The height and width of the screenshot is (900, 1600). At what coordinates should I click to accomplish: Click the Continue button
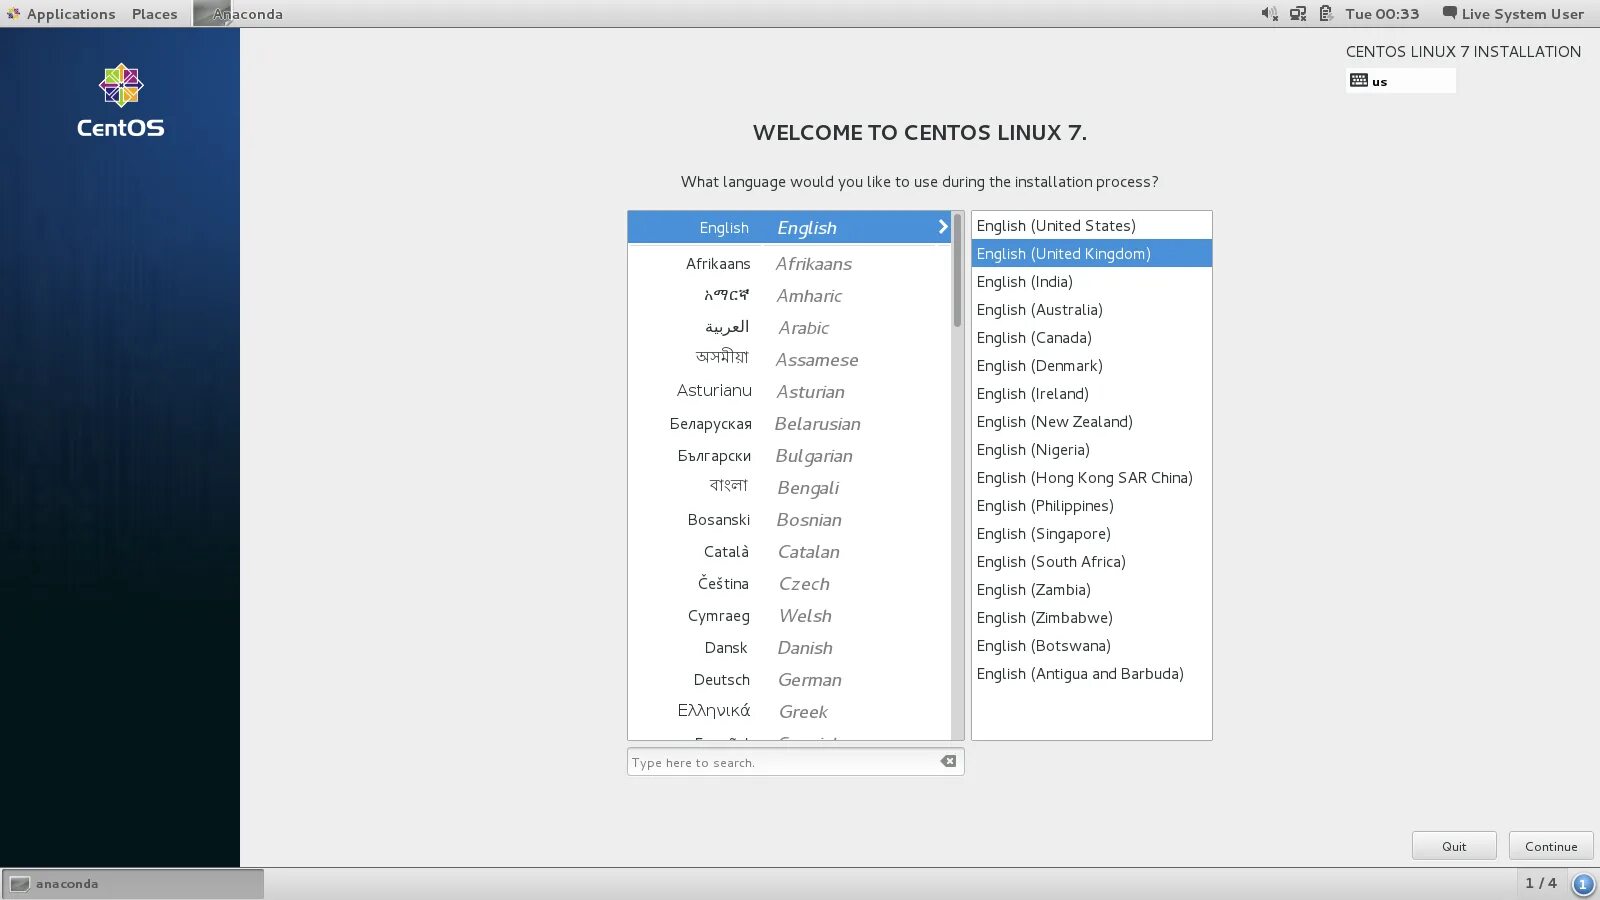coord(1551,846)
